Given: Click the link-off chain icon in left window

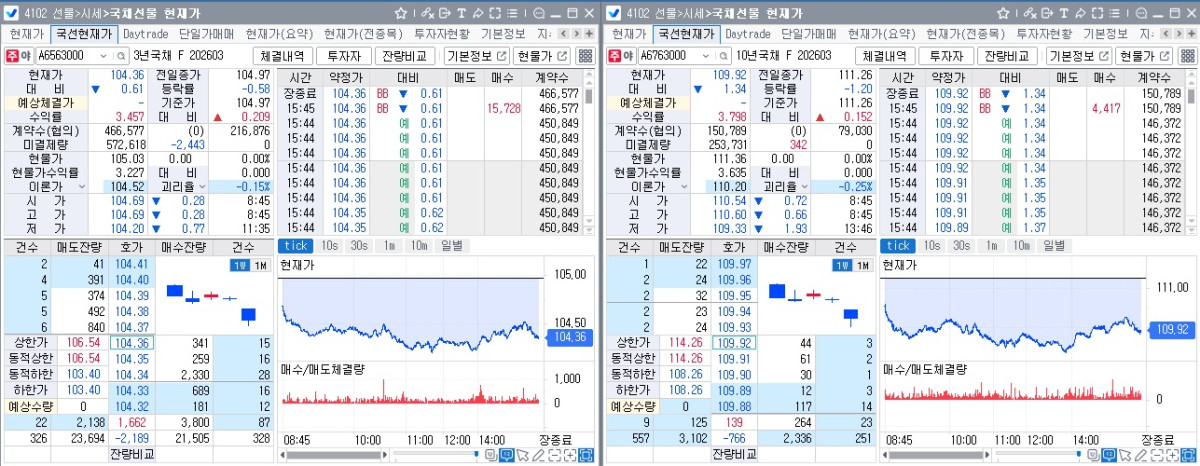Looking at the screenshot, I should coord(427,13).
